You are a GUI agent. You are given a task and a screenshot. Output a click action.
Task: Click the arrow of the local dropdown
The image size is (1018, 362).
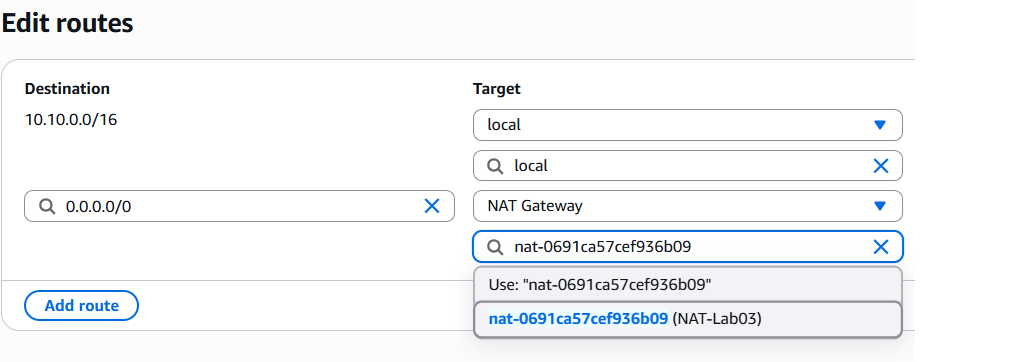[x=880, y=125]
